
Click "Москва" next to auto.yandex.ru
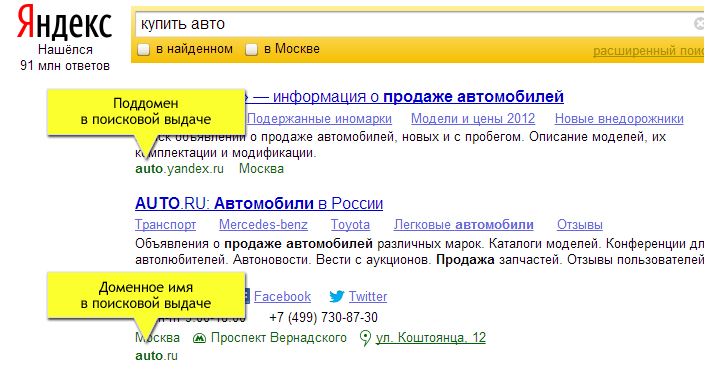click(x=261, y=169)
